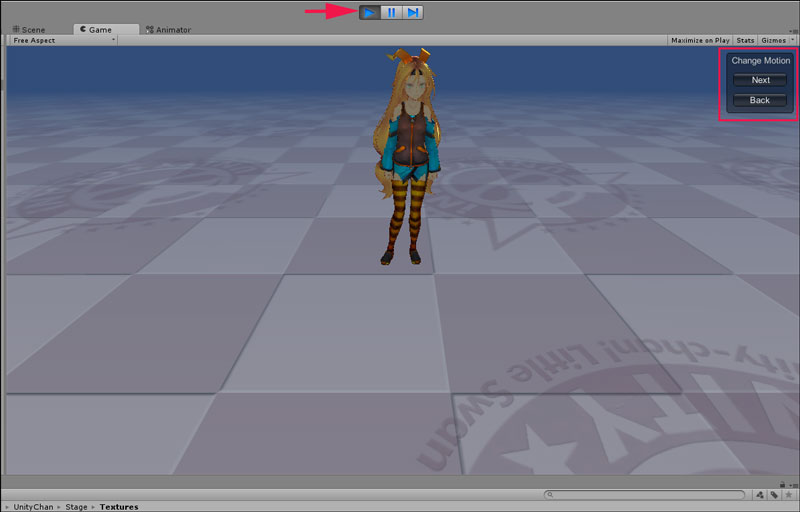Screen dimensions: 800x512
Task: Open the Free Aspect dropdown
Action: pyautogui.click(x=63, y=40)
